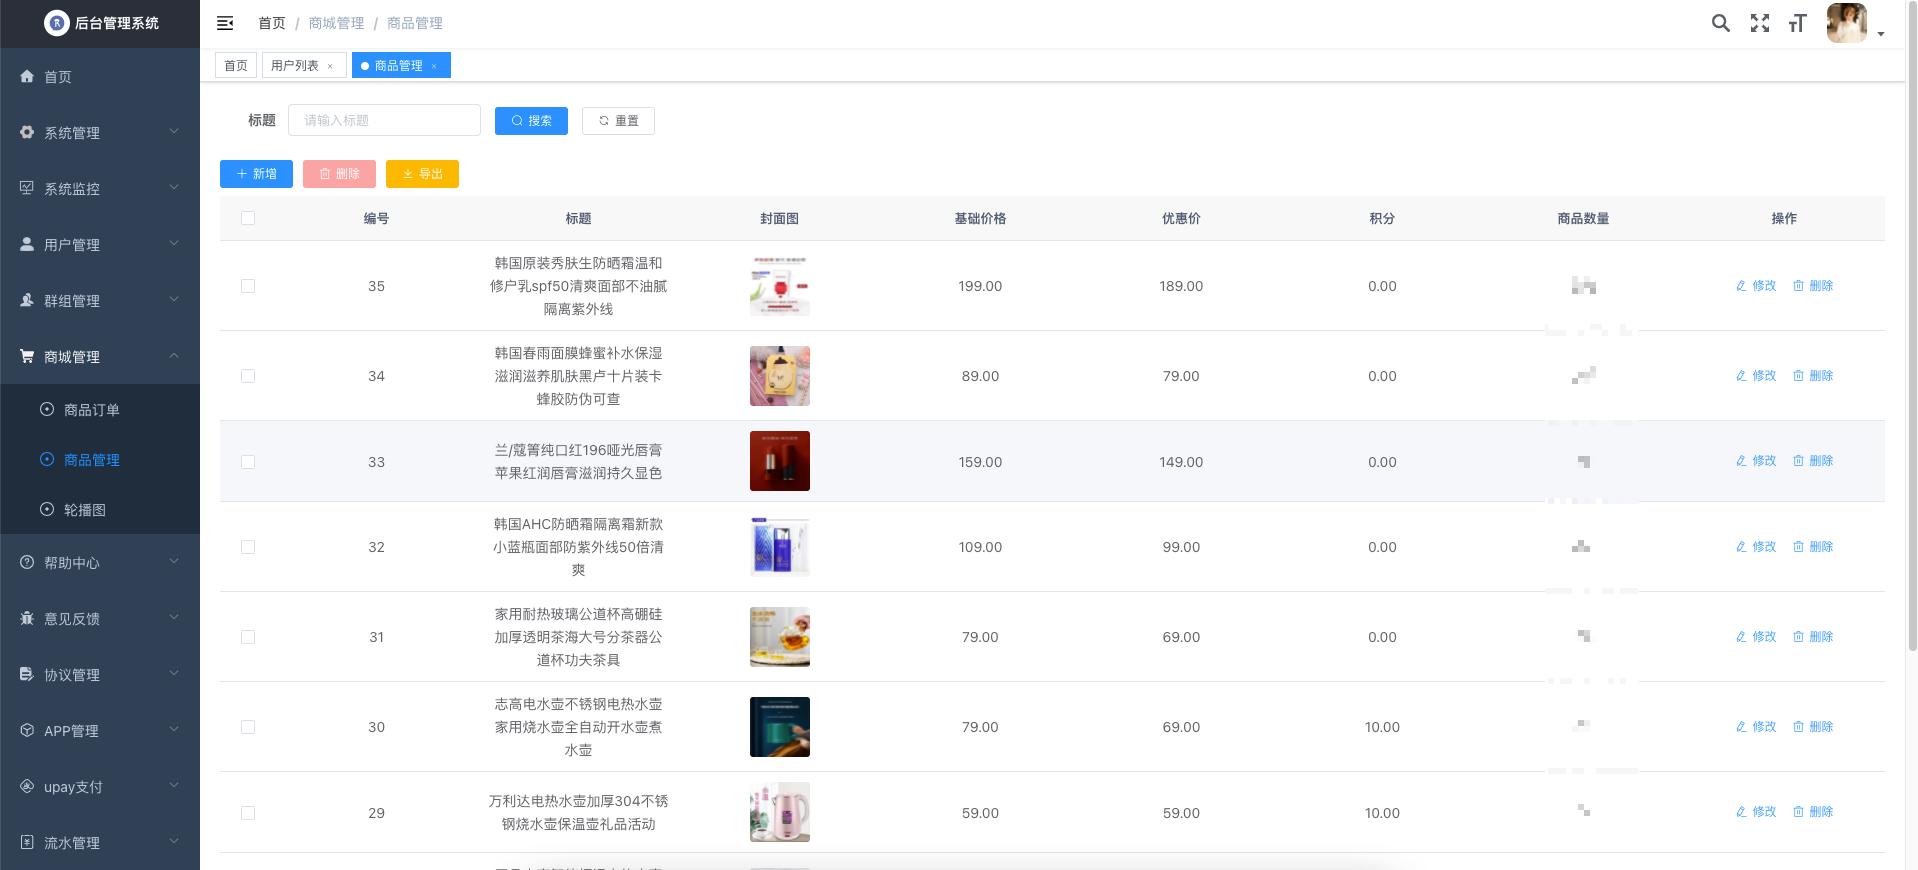Focus the 标题 search input field
This screenshot has width=1918, height=870.
coord(384,120)
